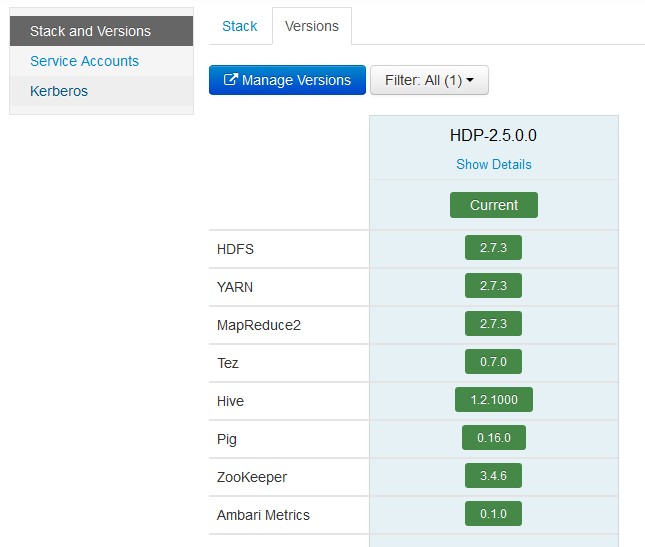Select the Hive service row label

pyautogui.click(x=230, y=401)
